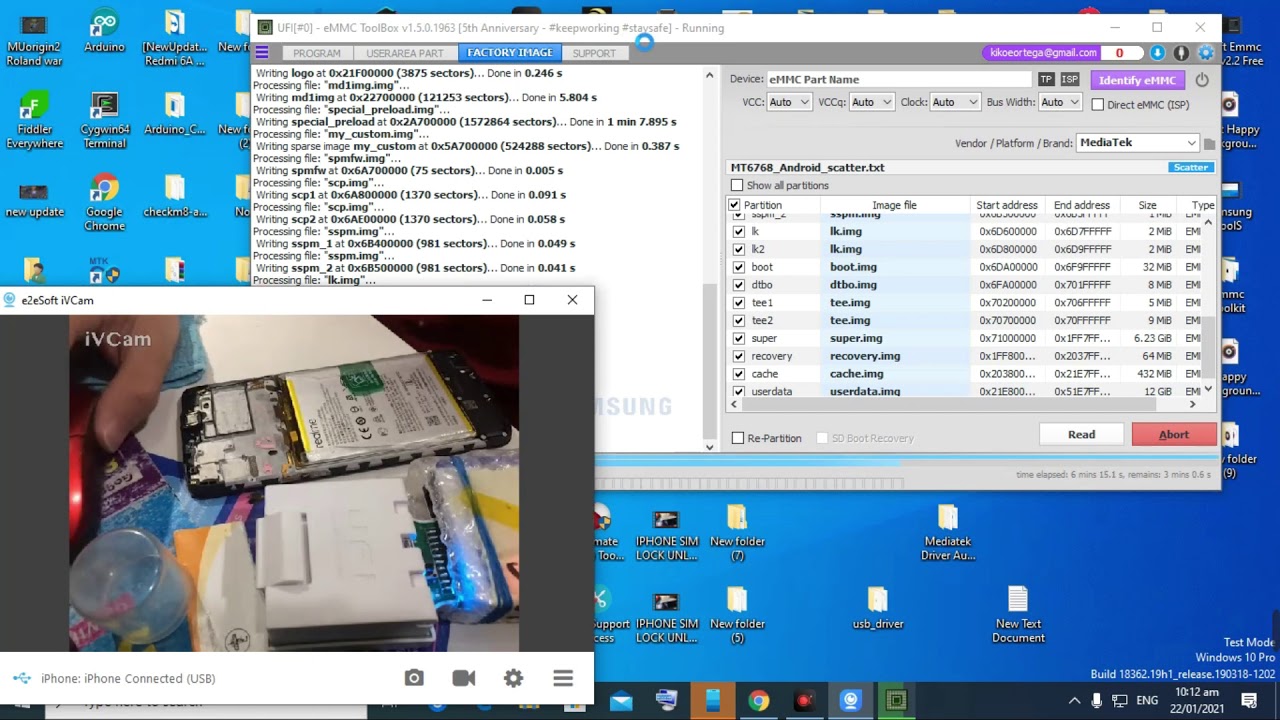Image resolution: width=1280 pixels, height=720 pixels.
Task: Click the folder icon beside MediaTek brand
Action: (1209, 144)
